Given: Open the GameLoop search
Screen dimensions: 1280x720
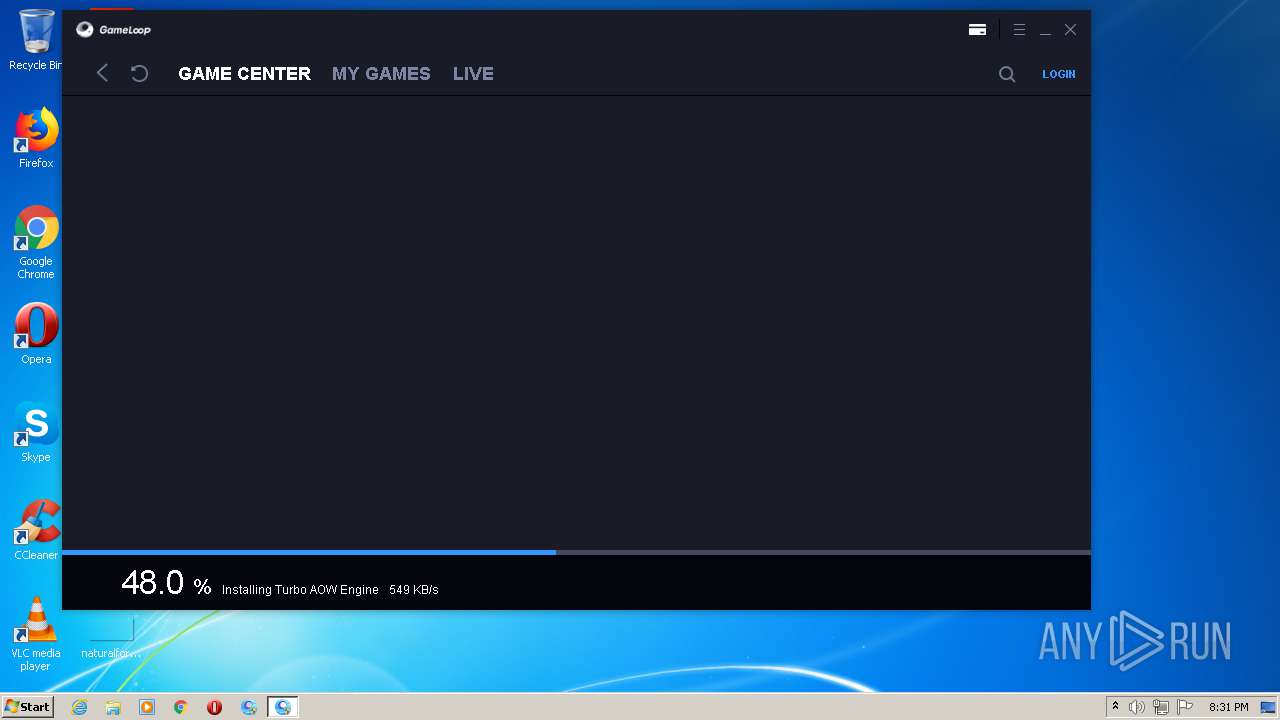Looking at the screenshot, I should [x=1007, y=74].
